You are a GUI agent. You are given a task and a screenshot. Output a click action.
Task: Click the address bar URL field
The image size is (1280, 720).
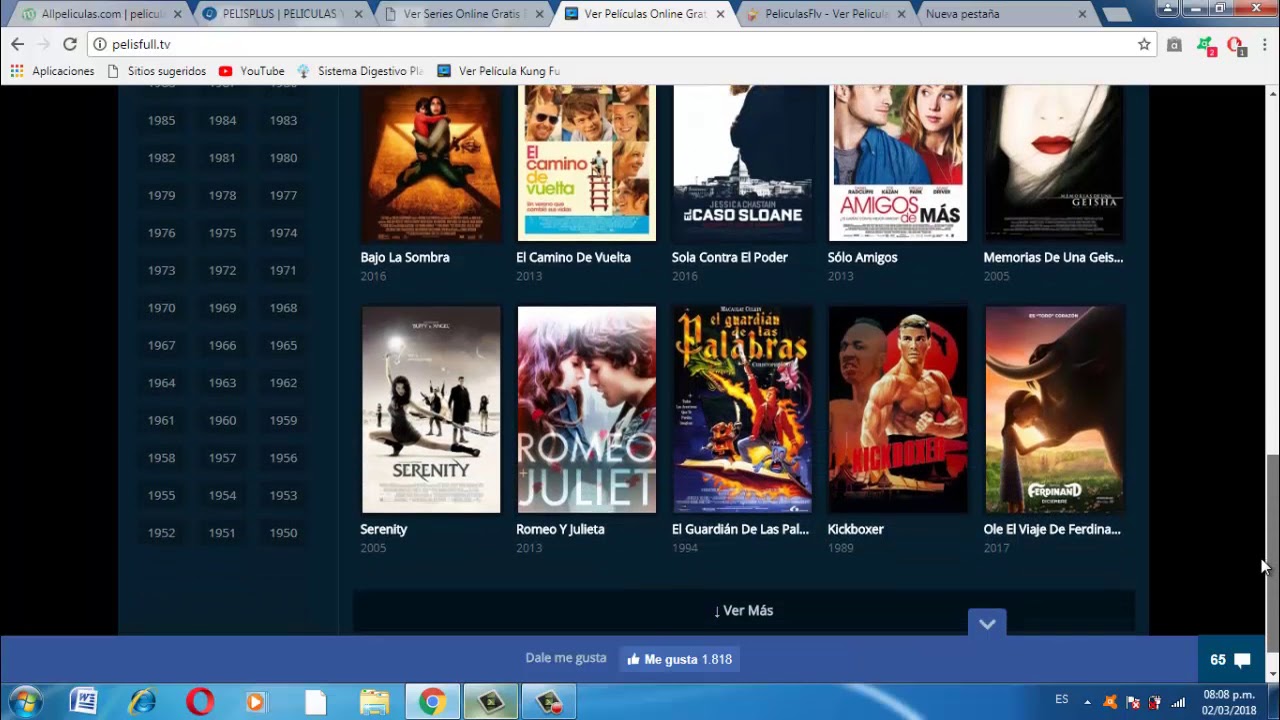pos(620,44)
